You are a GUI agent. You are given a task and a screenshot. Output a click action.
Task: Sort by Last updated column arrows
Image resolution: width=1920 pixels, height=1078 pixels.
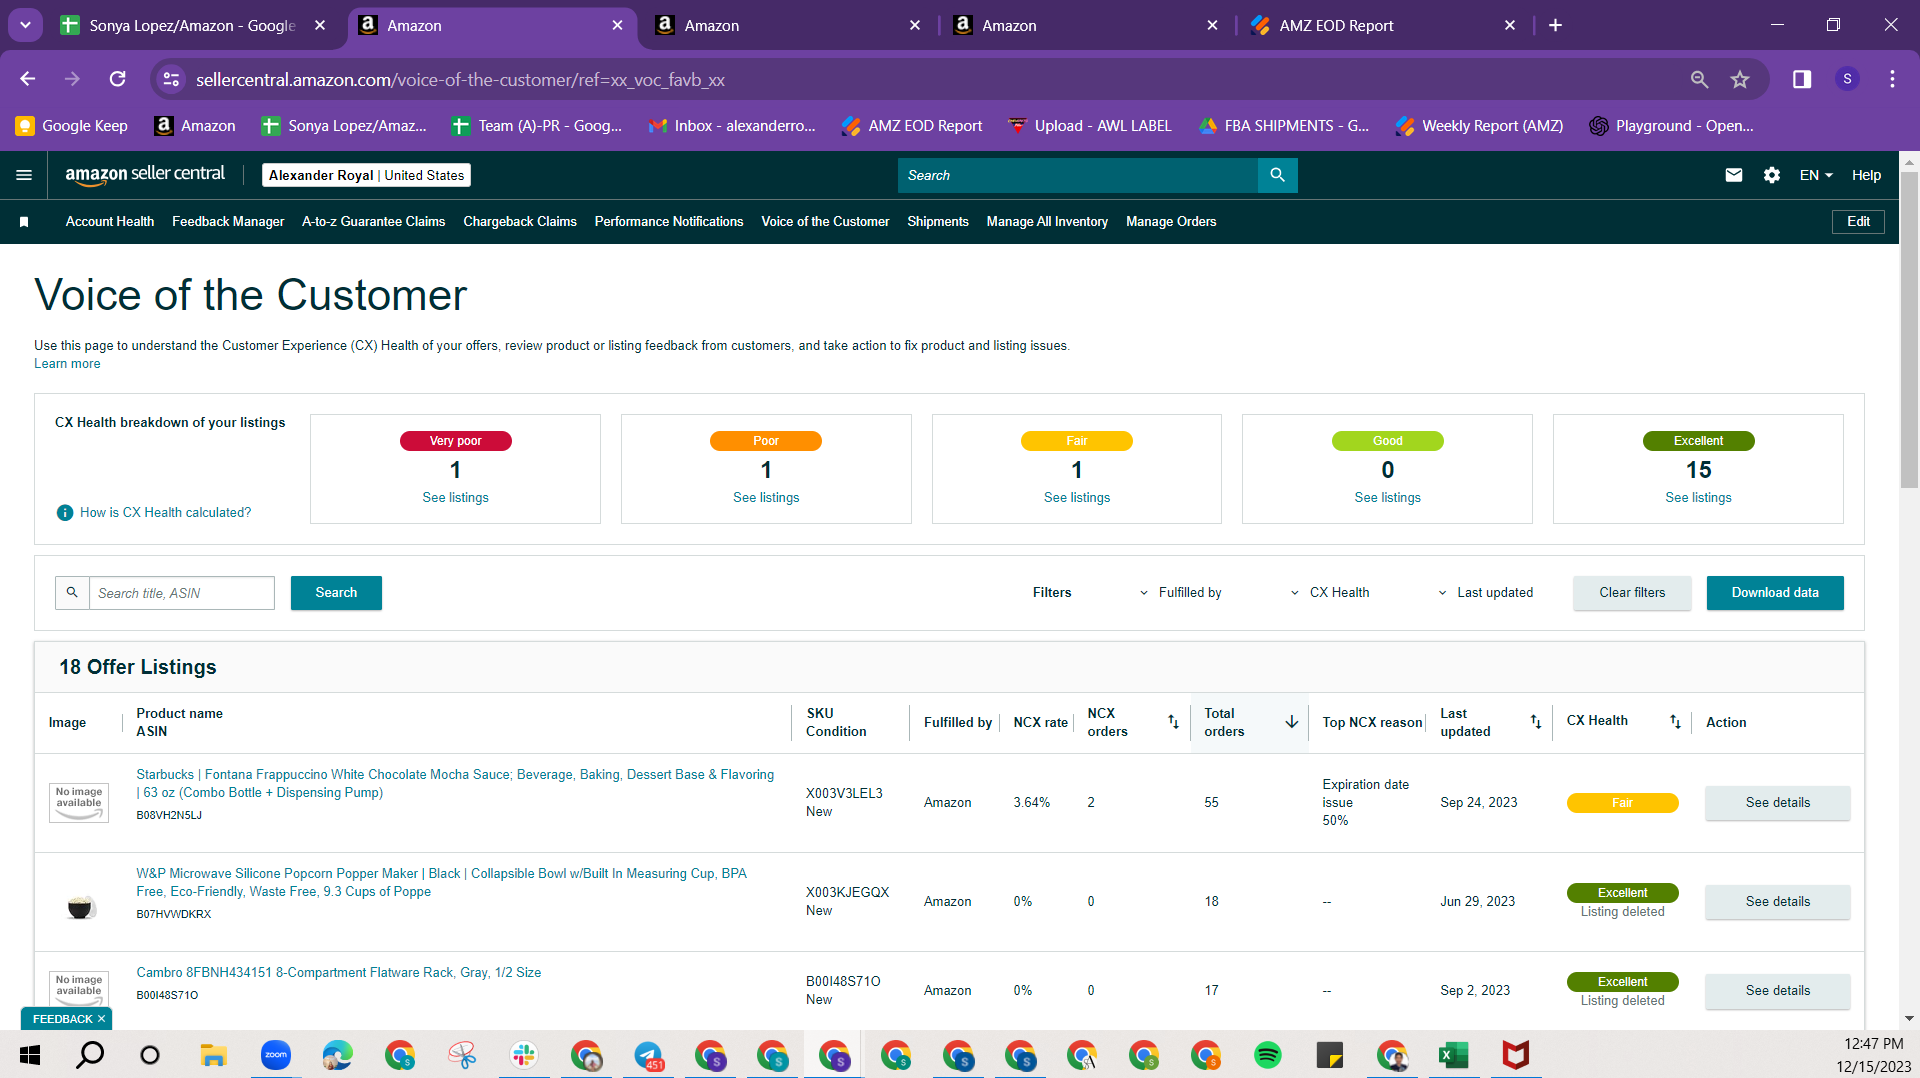[x=1536, y=722]
